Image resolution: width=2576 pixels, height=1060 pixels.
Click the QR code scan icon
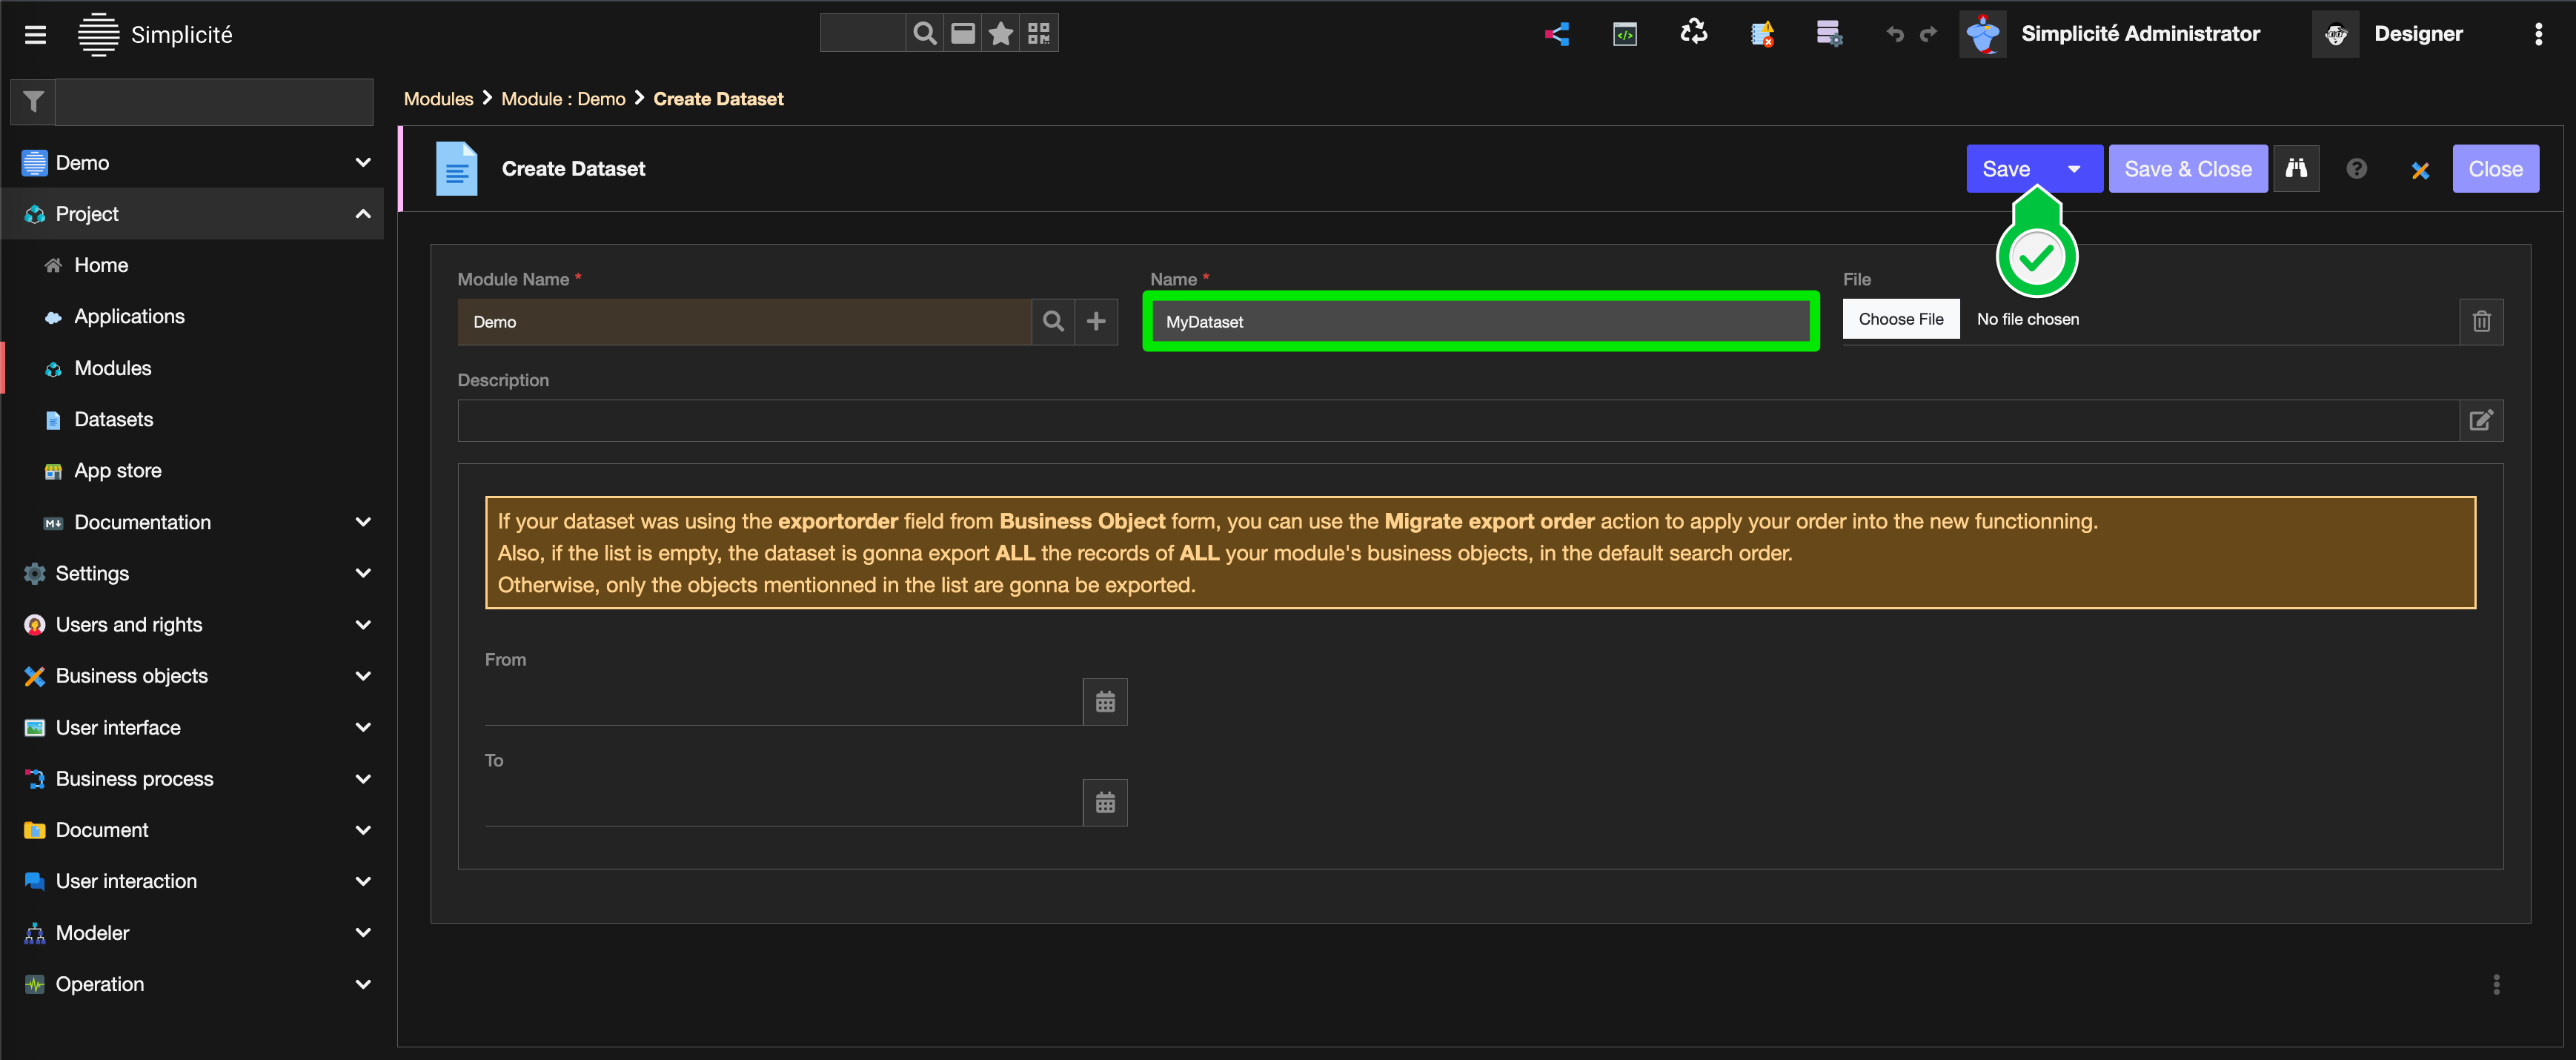click(x=1039, y=34)
